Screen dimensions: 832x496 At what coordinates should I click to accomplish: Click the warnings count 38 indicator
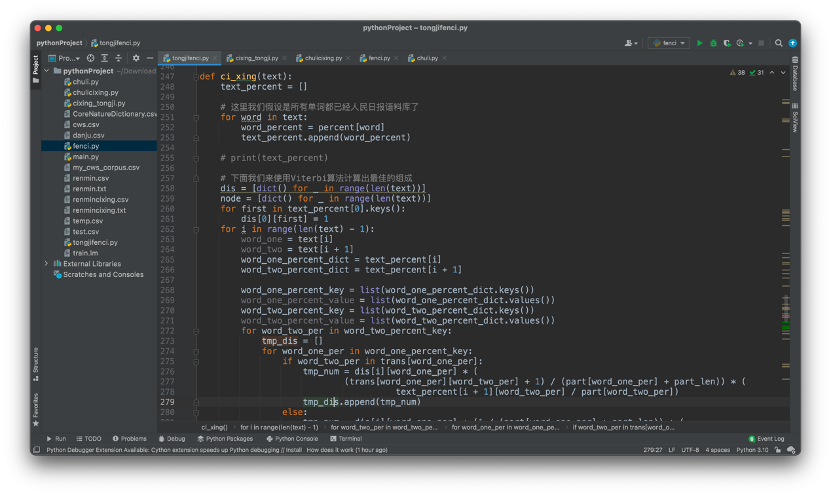[738, 73]
